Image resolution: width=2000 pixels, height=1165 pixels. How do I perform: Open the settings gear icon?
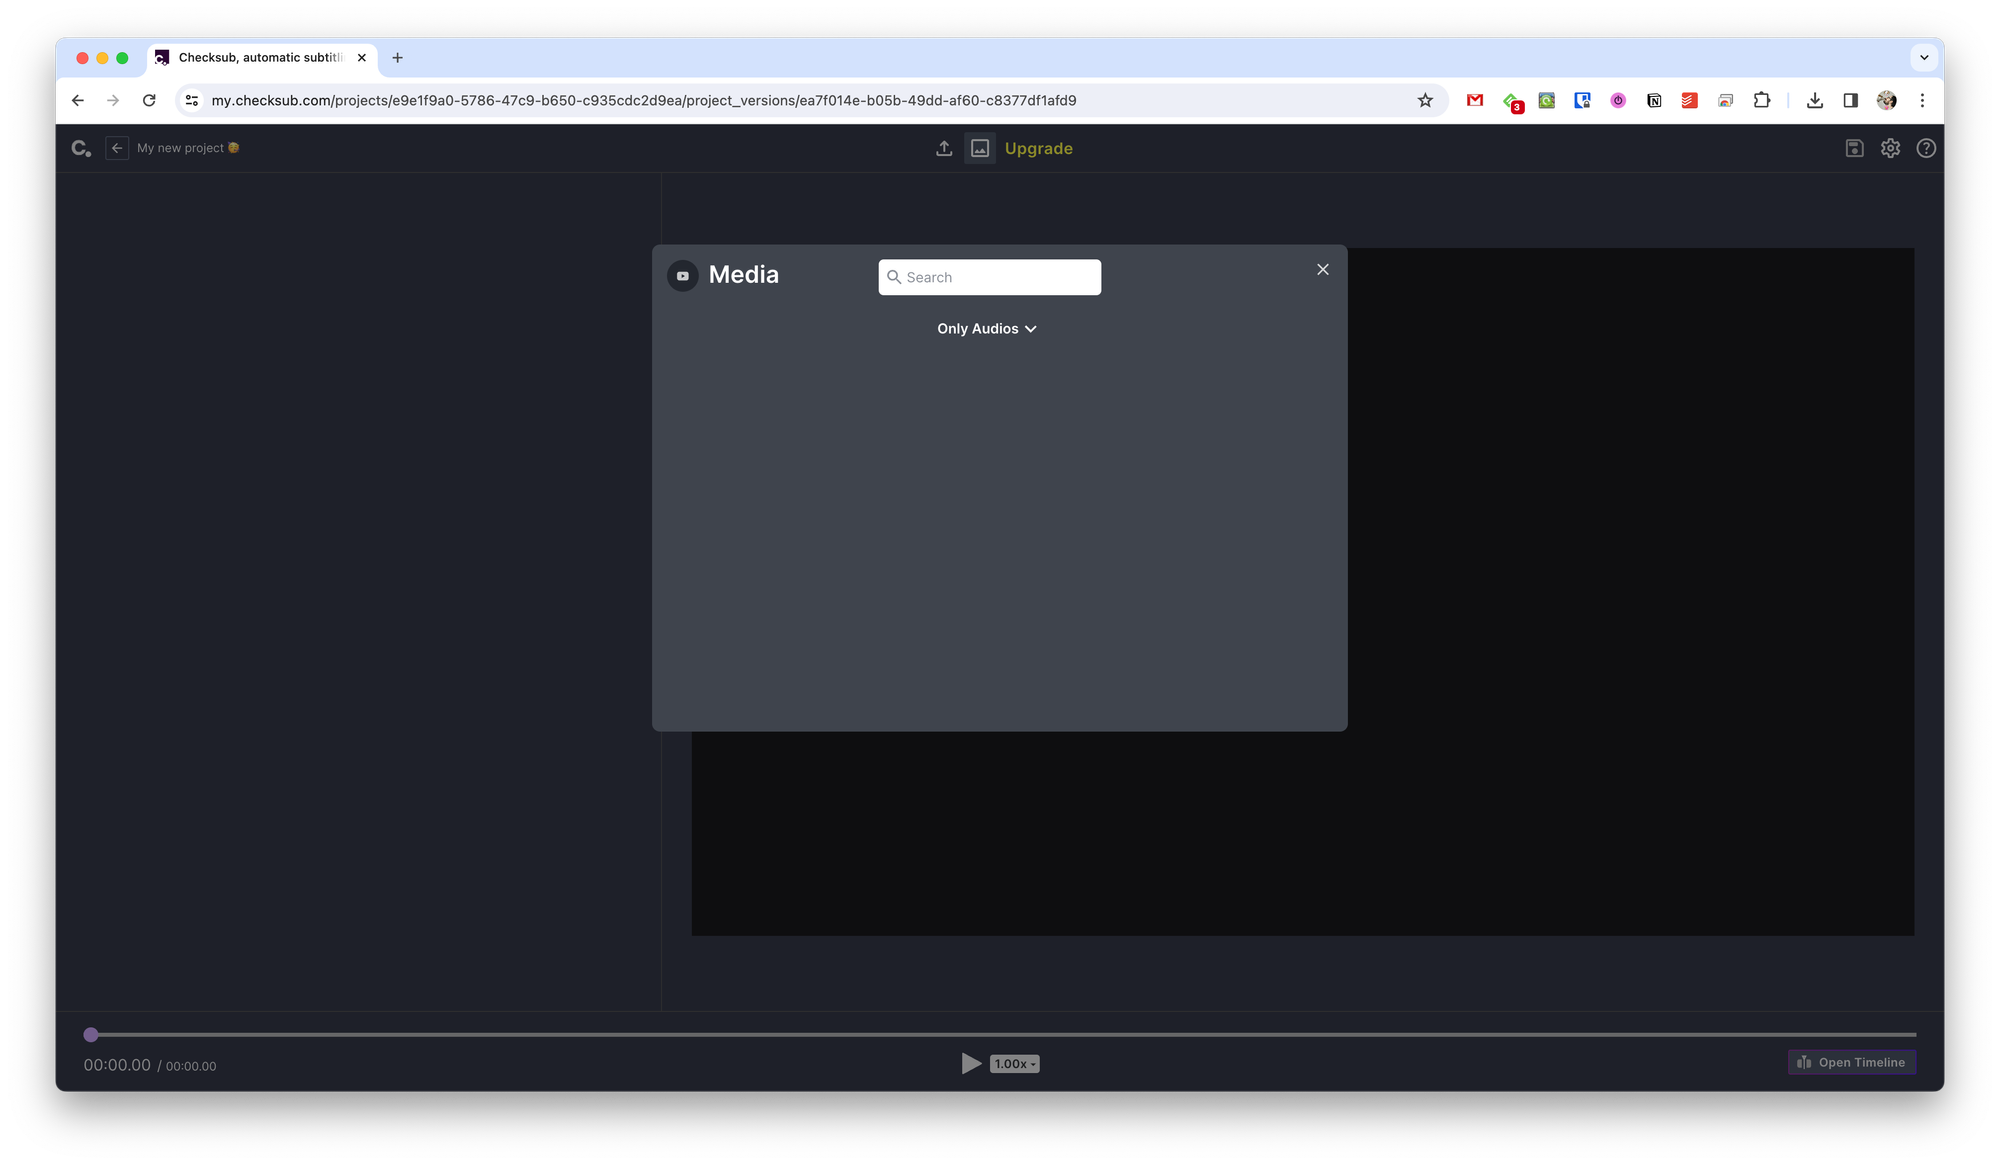pyautogui.click(x=1890, y=148)
